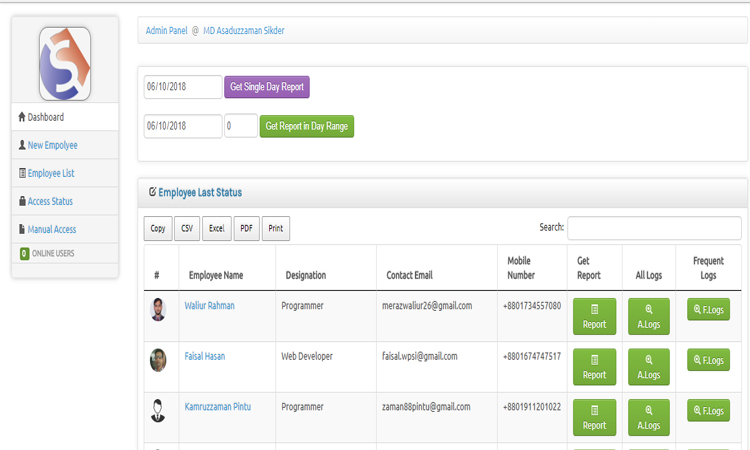The width and height of the screenshot is (750, 450).
Task: Click Faisal Hasan's profile photo
Action: click(158, 360)
